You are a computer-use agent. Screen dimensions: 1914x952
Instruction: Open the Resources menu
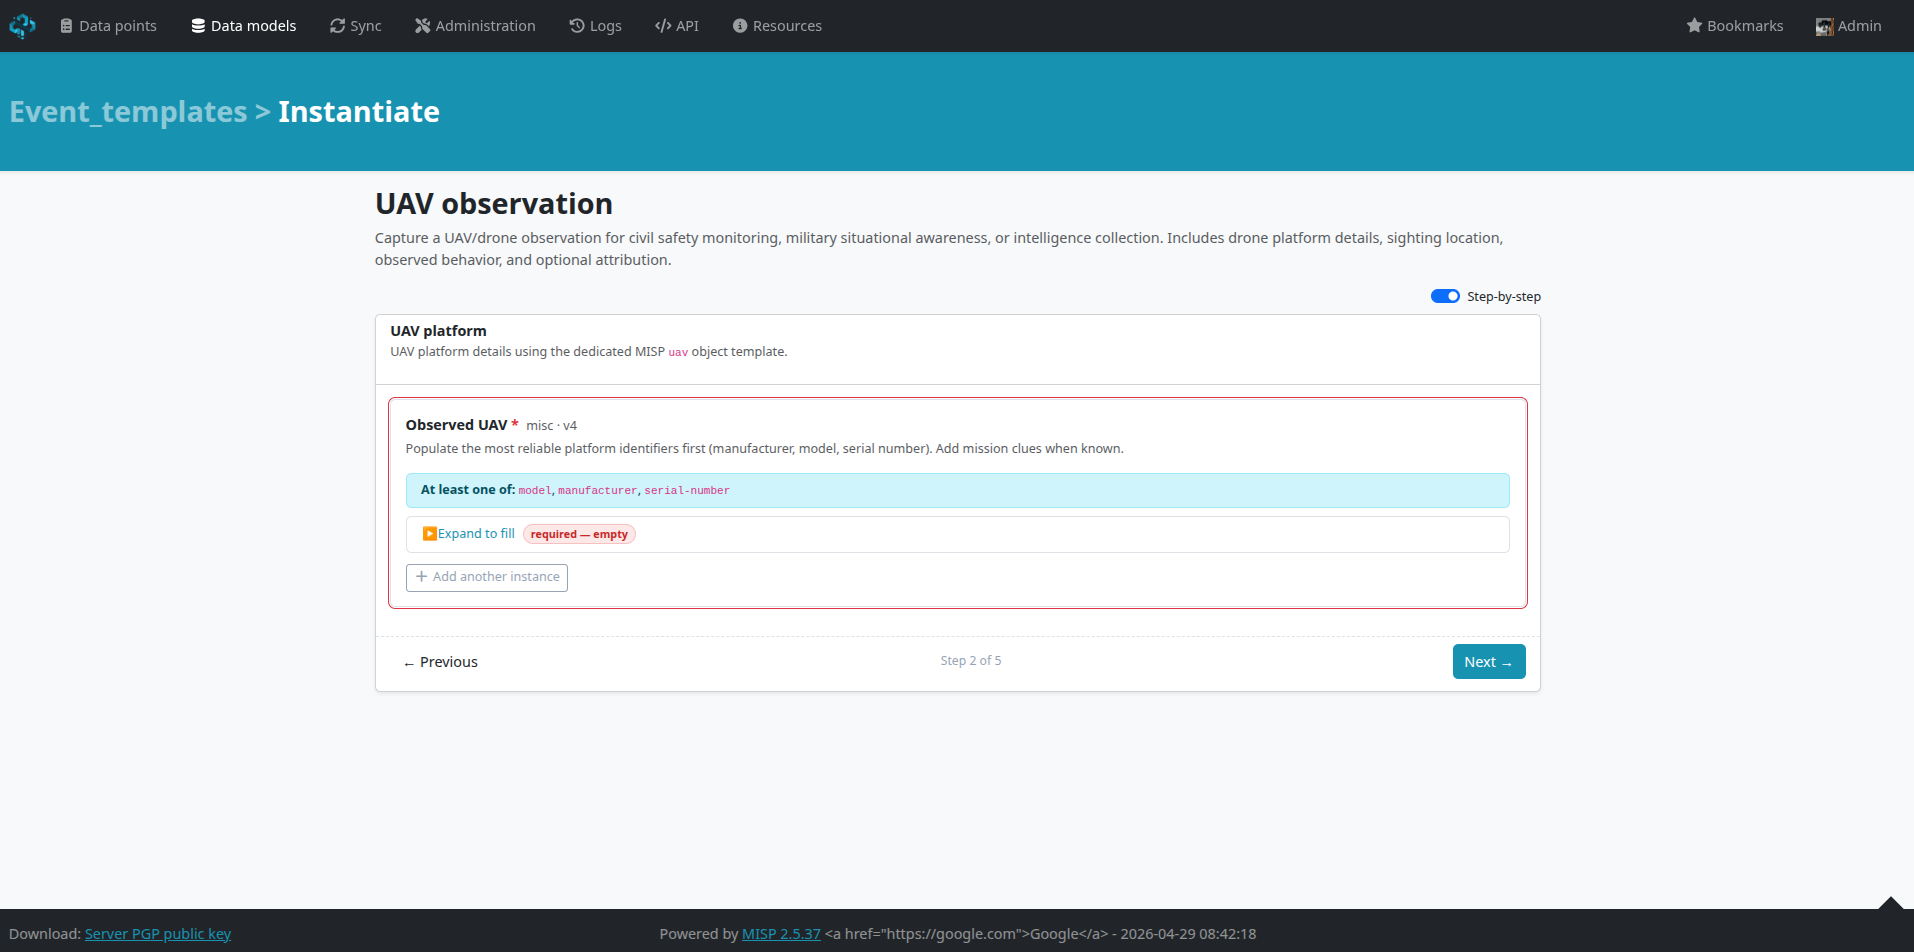click(x=777, y=26)
